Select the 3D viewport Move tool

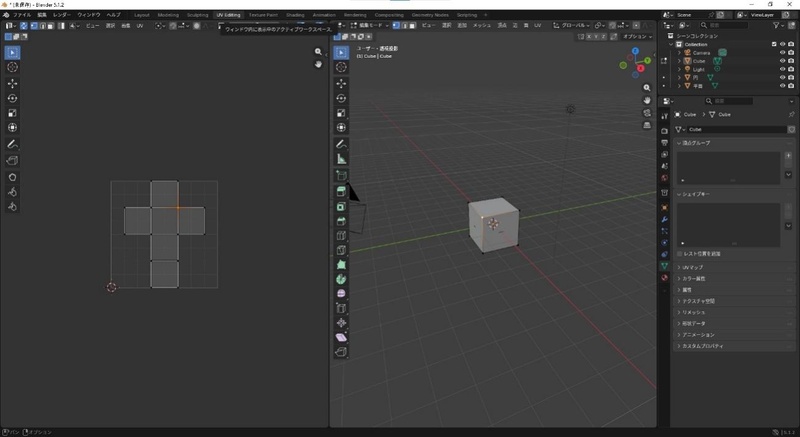pos(341,84)
